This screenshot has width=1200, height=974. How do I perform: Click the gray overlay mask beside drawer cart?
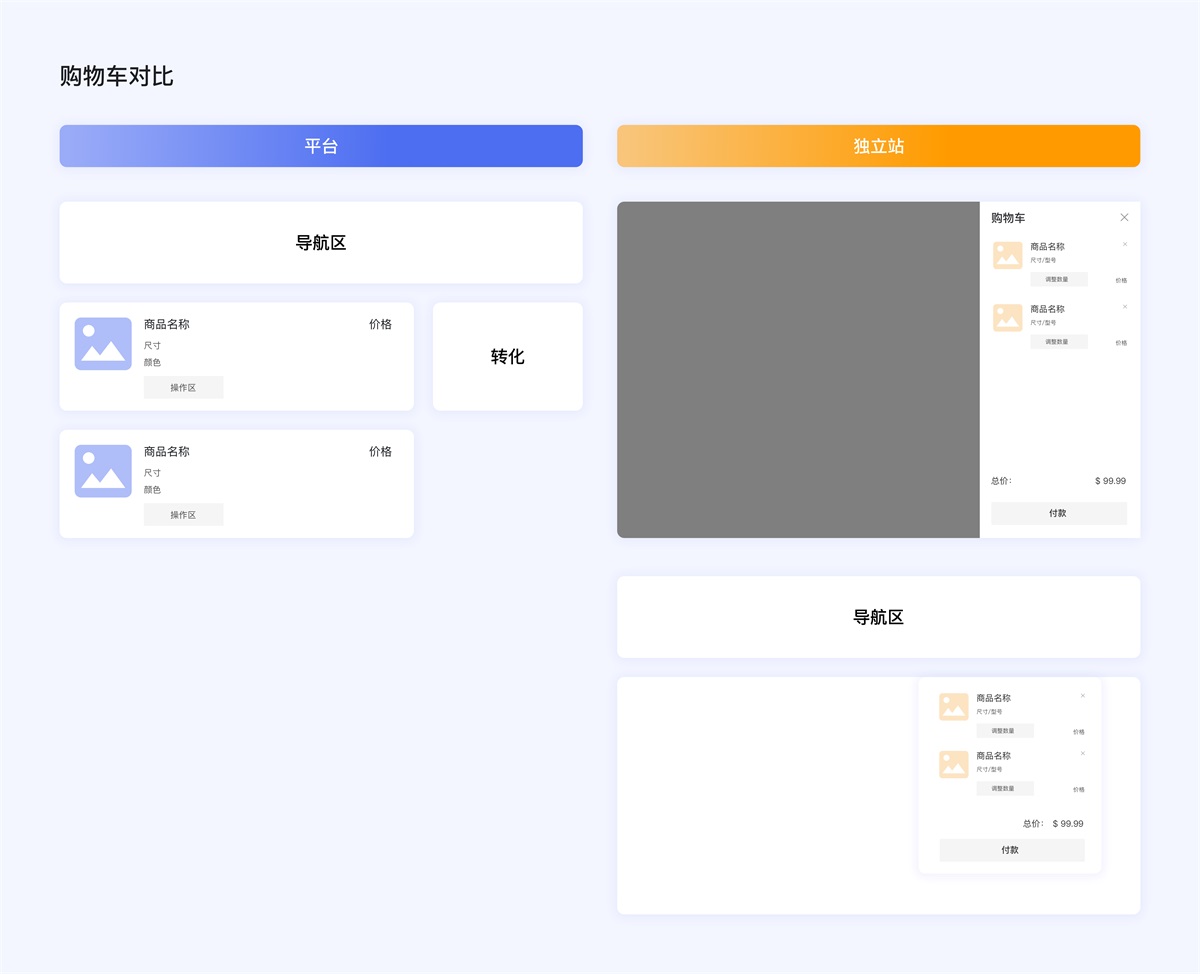pos(798,370)
